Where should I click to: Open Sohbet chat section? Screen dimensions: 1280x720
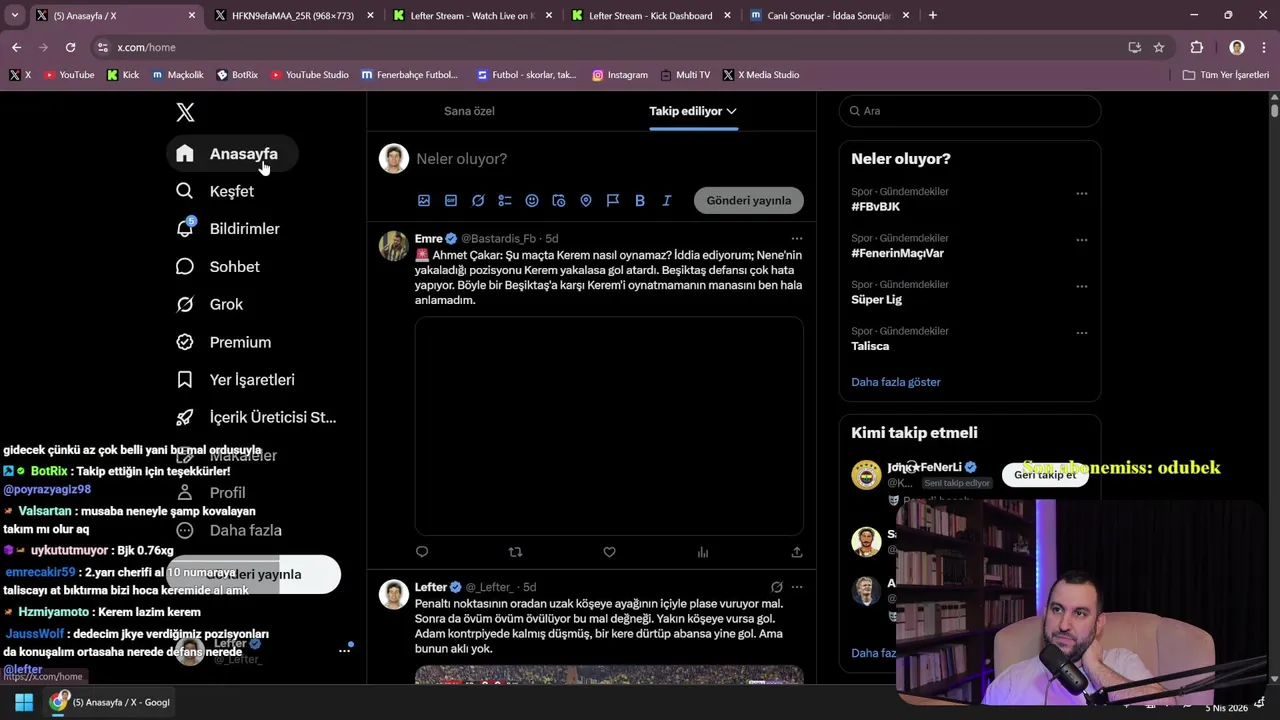click(218, 267)
